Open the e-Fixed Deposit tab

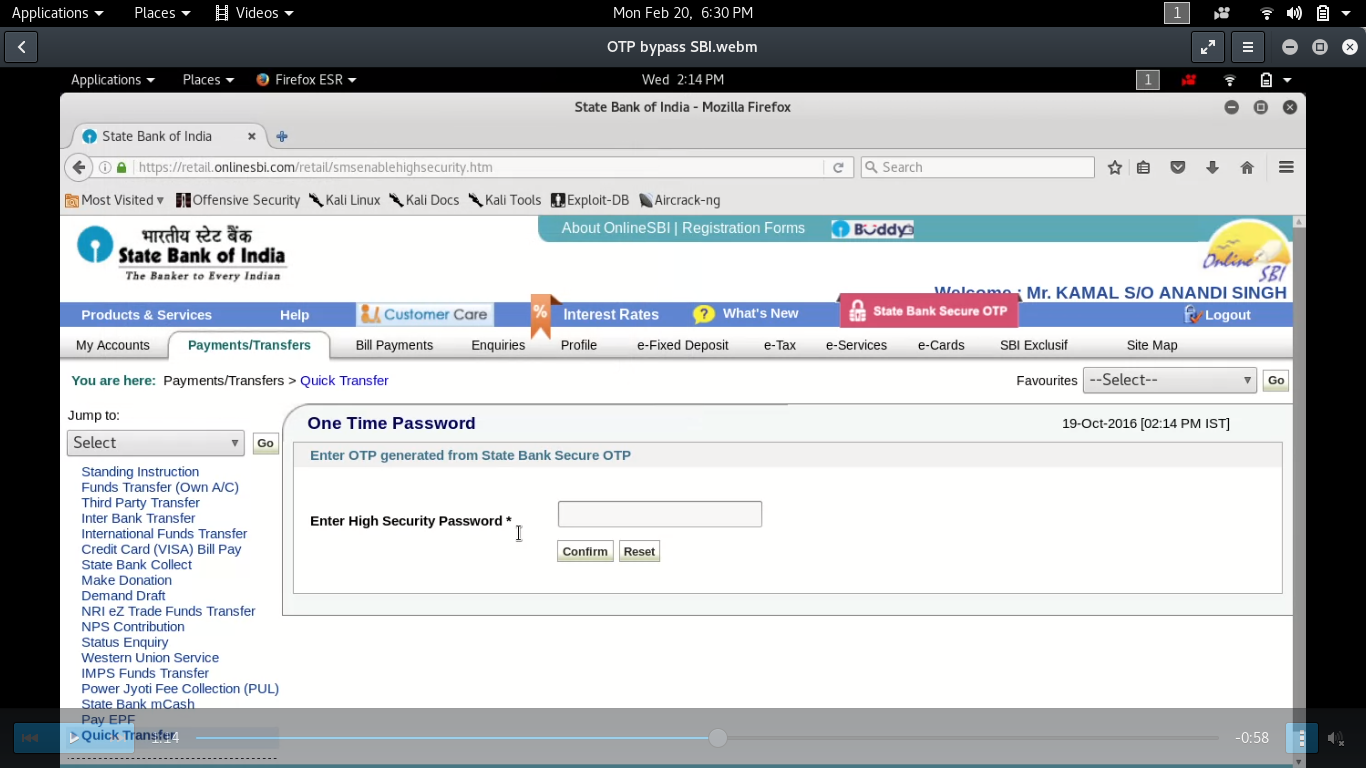coord(683,345)
